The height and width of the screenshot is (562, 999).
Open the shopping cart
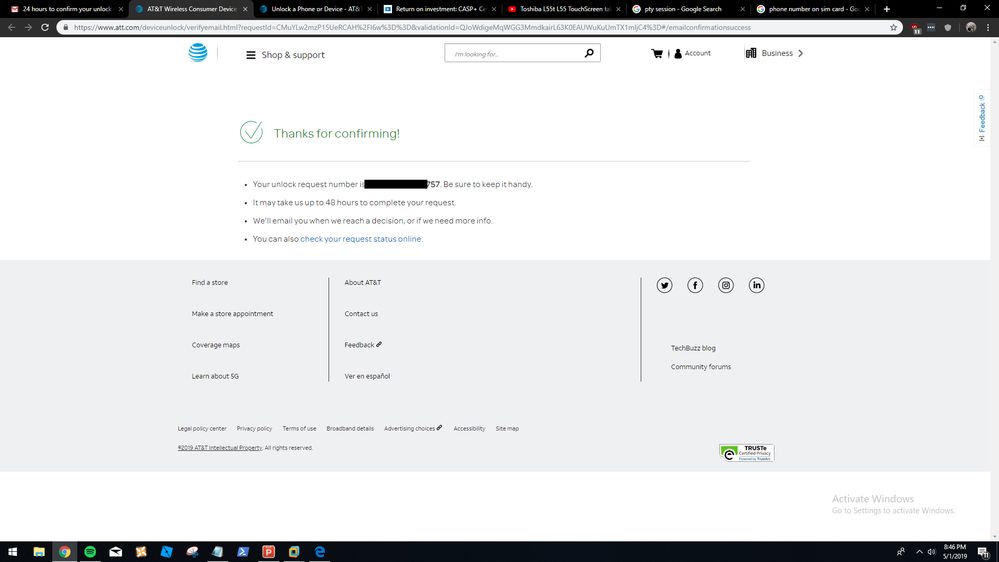pos(657,54)
